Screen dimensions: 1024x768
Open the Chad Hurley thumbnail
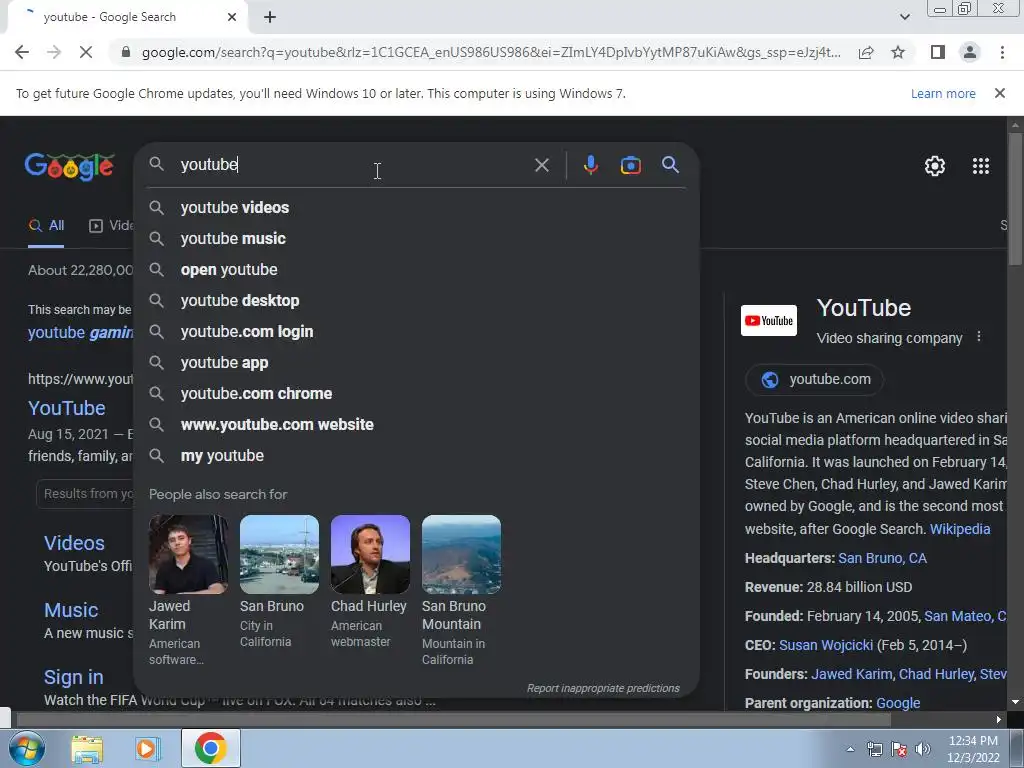pos(370,554)
